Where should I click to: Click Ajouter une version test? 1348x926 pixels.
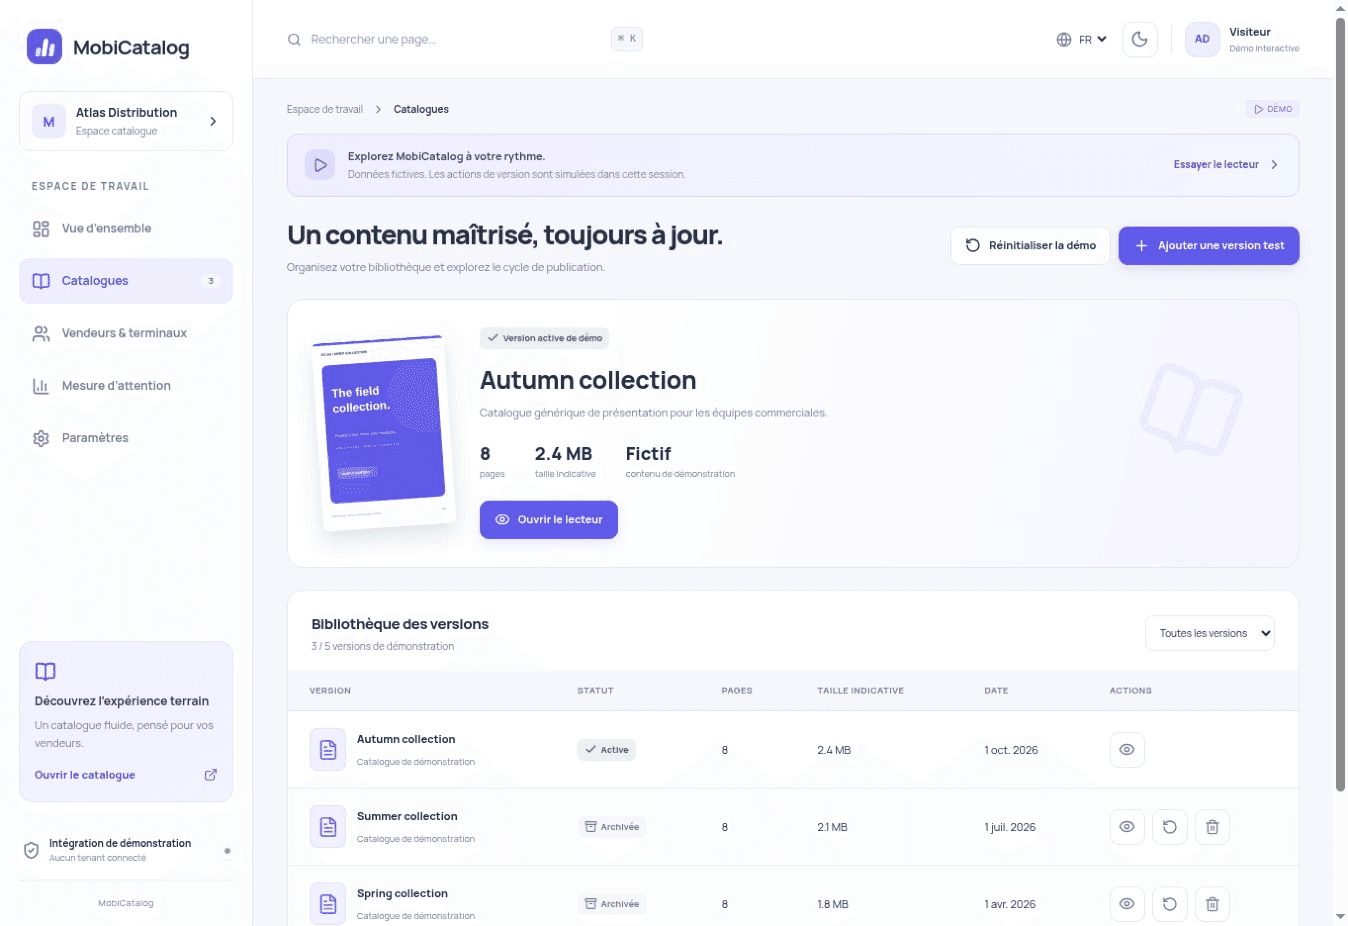[x=1209, y=246]
